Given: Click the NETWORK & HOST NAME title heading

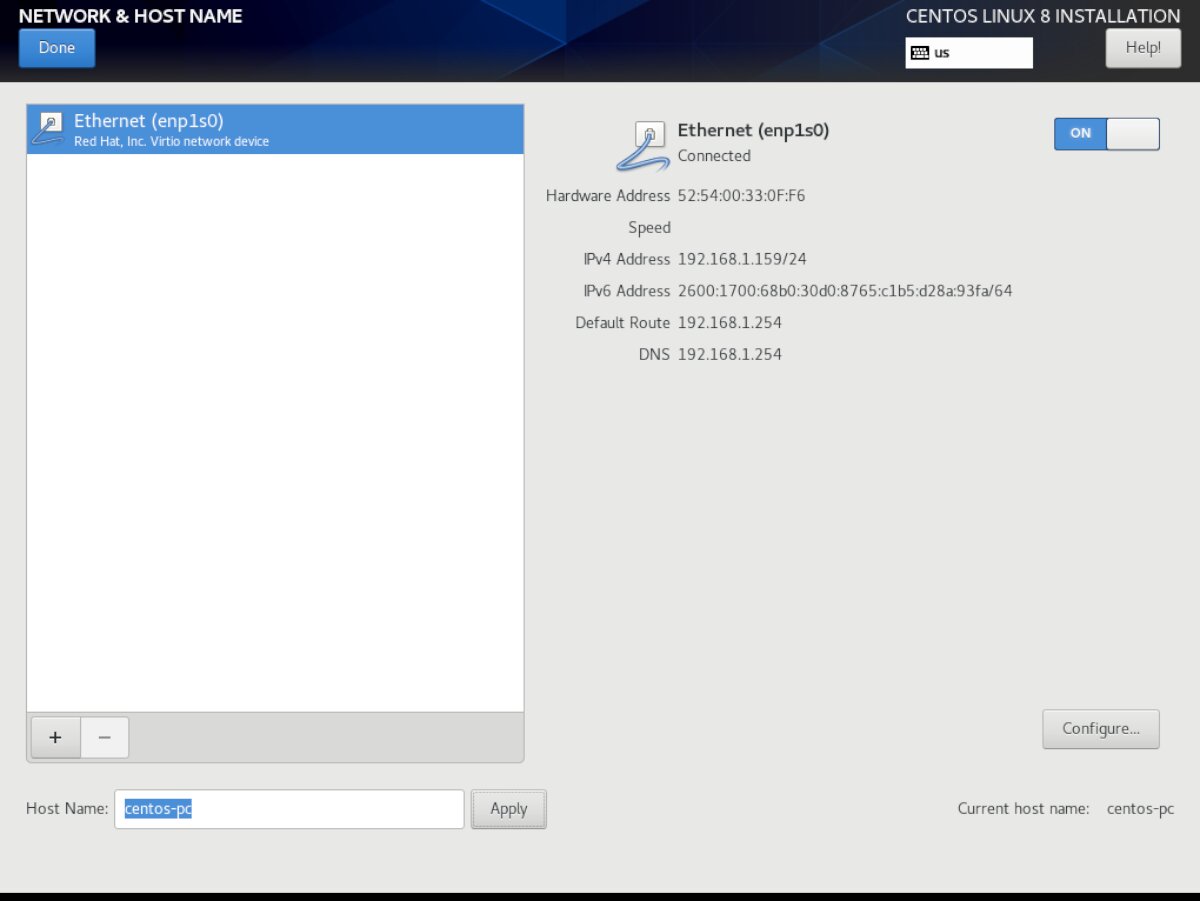Looking at the screenshot, I should pos(130,16).
